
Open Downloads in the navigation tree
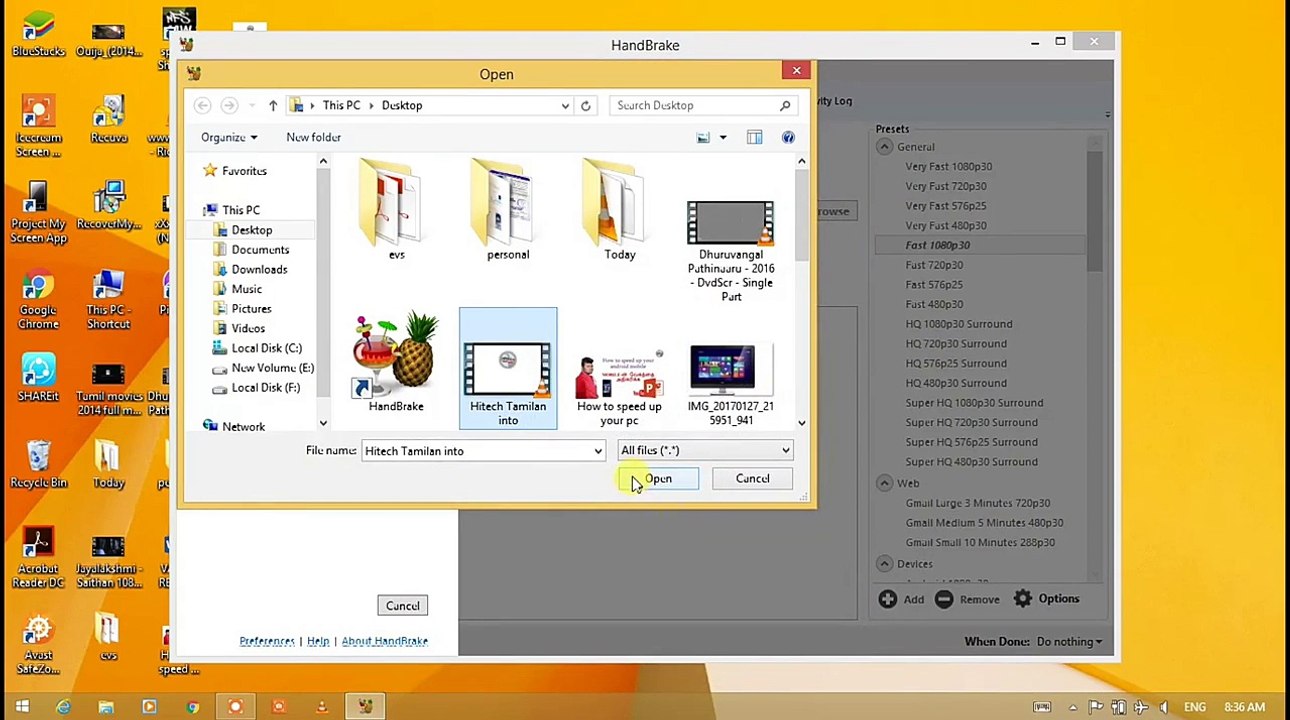click(x=259, y=269)
